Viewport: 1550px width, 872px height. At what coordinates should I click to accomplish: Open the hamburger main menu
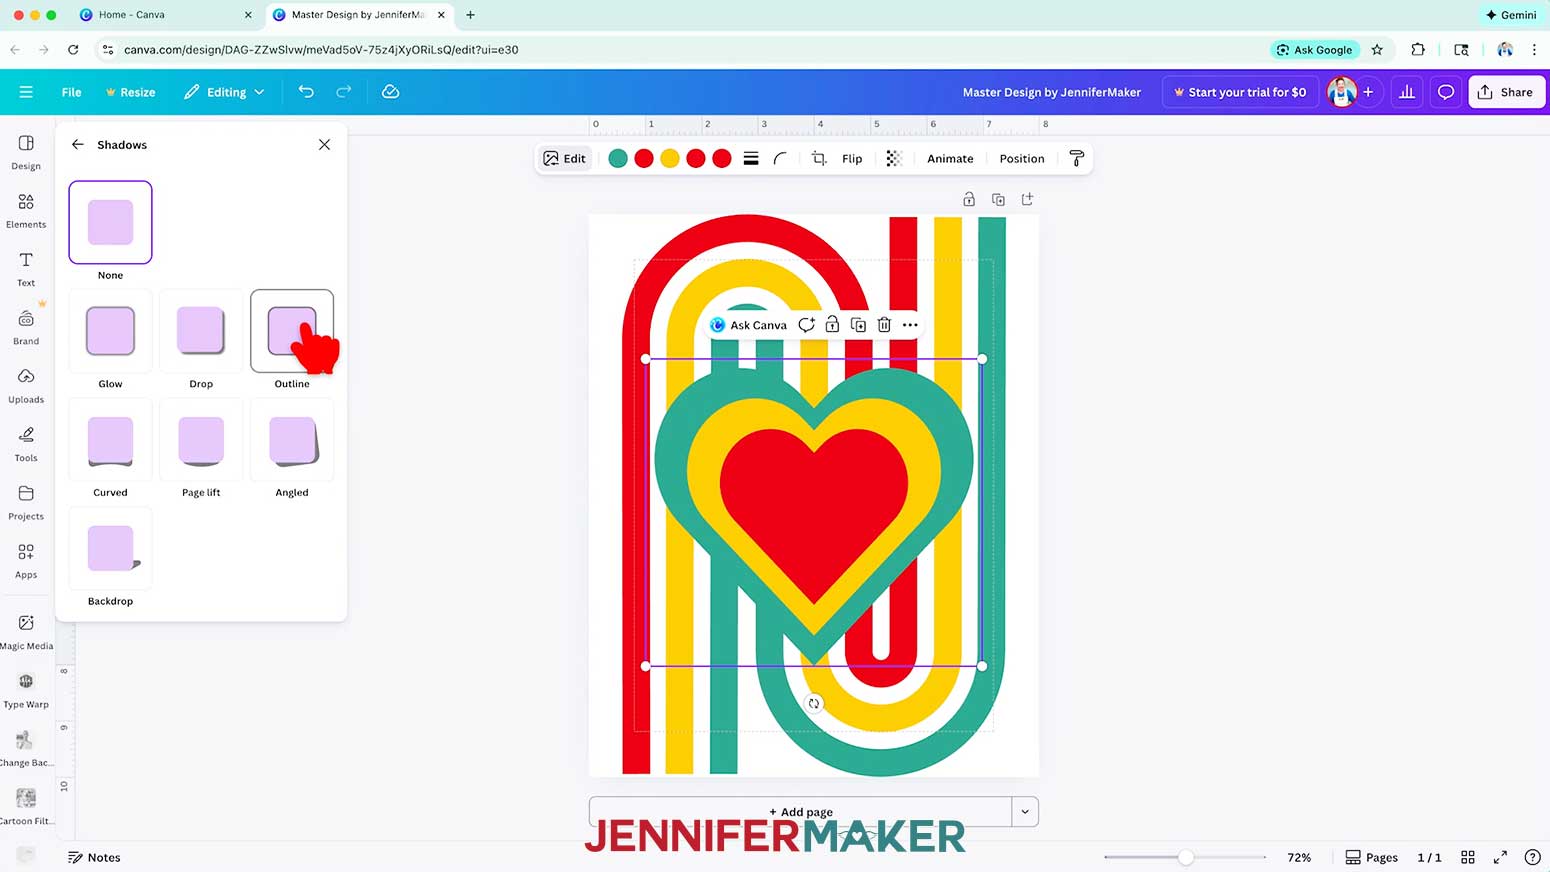point(26,92)
